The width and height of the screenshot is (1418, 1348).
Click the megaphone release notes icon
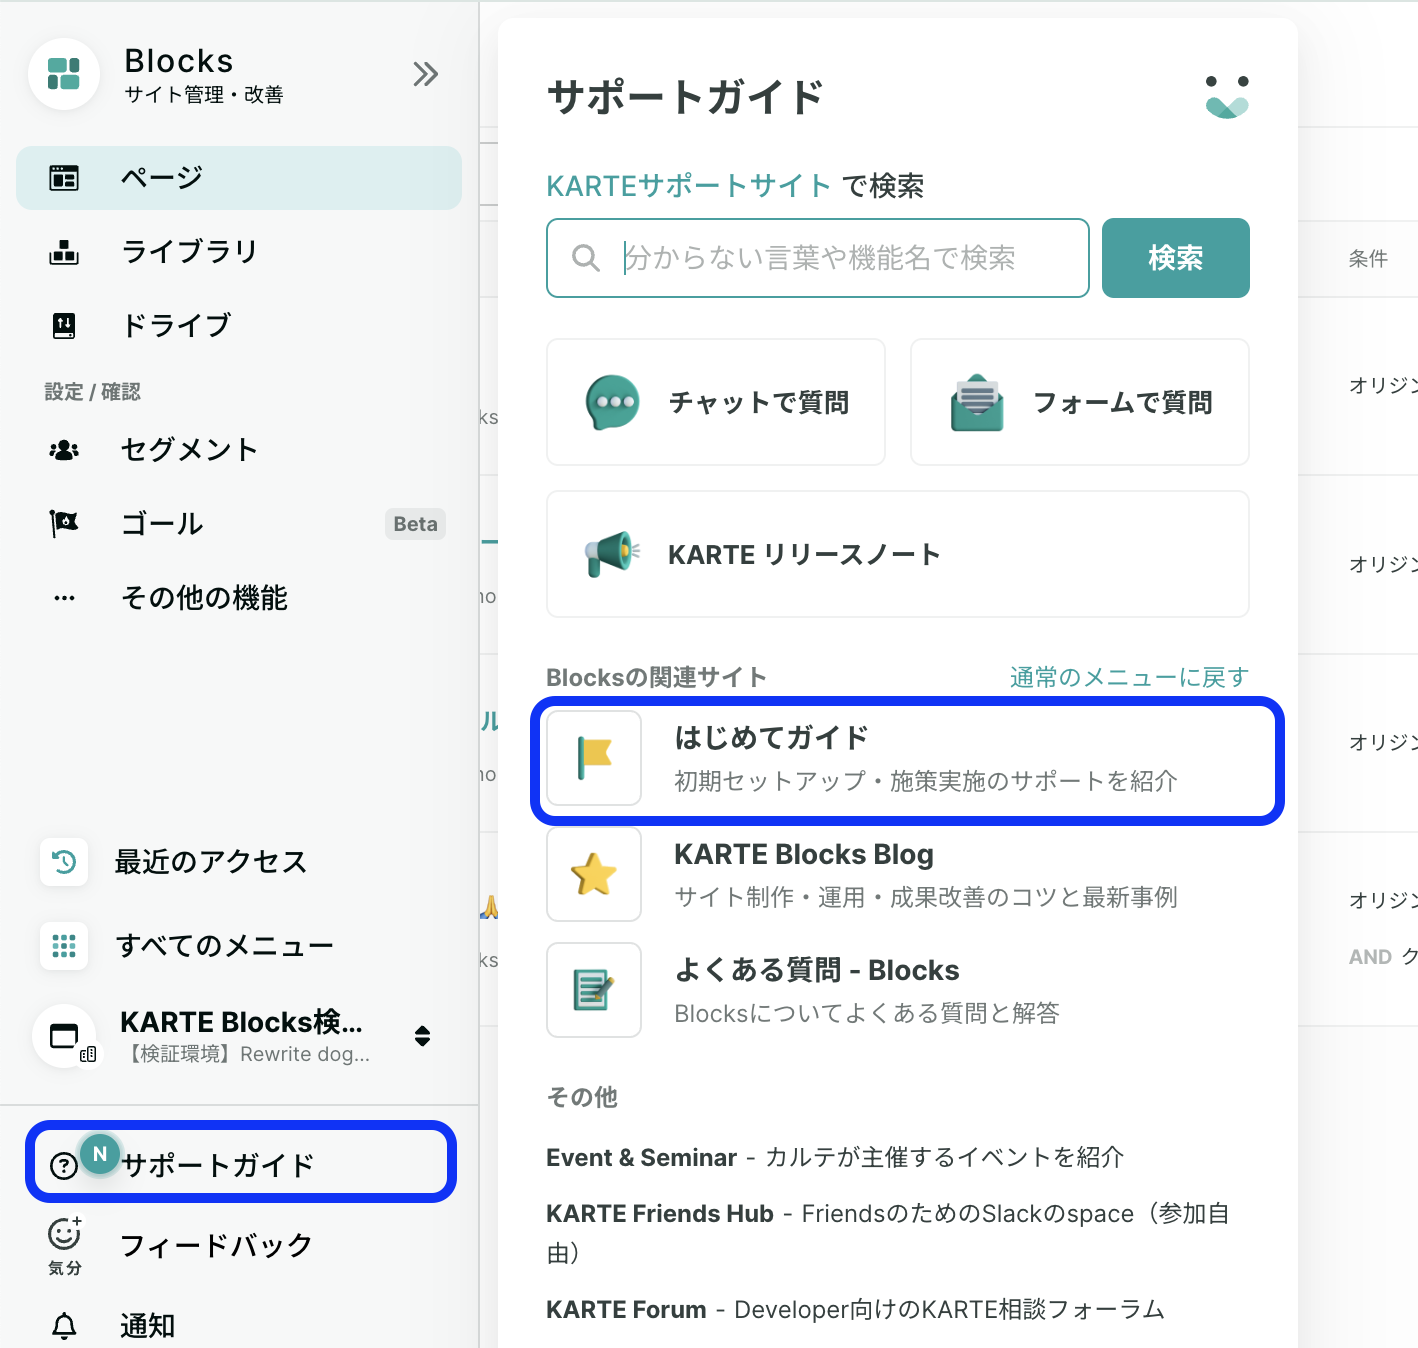tap(612, 554)
